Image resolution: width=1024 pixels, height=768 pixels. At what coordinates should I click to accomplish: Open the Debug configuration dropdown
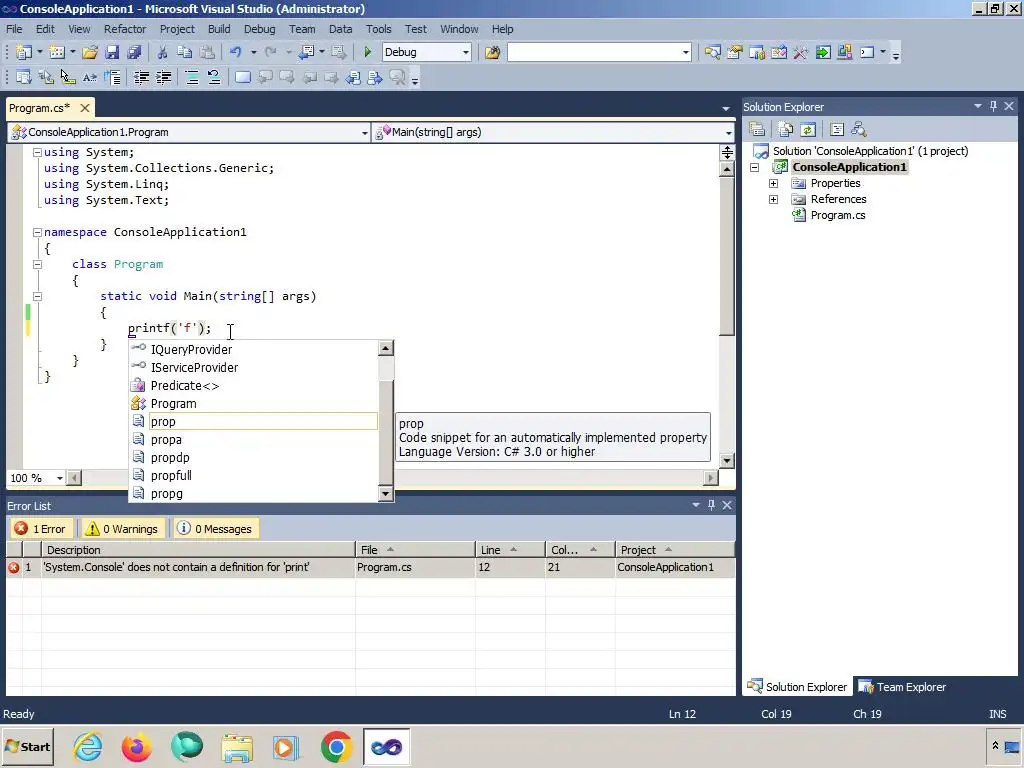coord(466,52)
